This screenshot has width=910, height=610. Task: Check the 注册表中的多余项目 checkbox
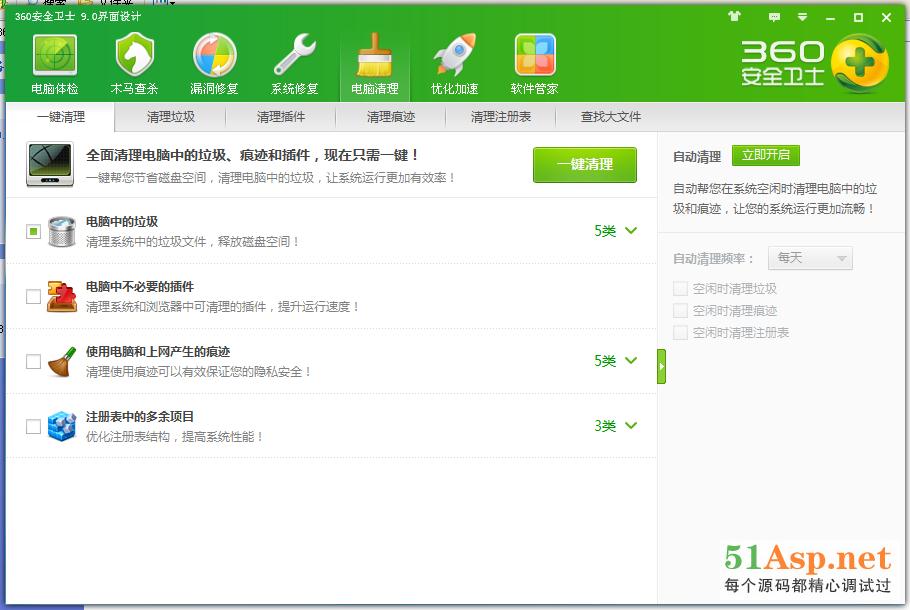click(33, 427)
